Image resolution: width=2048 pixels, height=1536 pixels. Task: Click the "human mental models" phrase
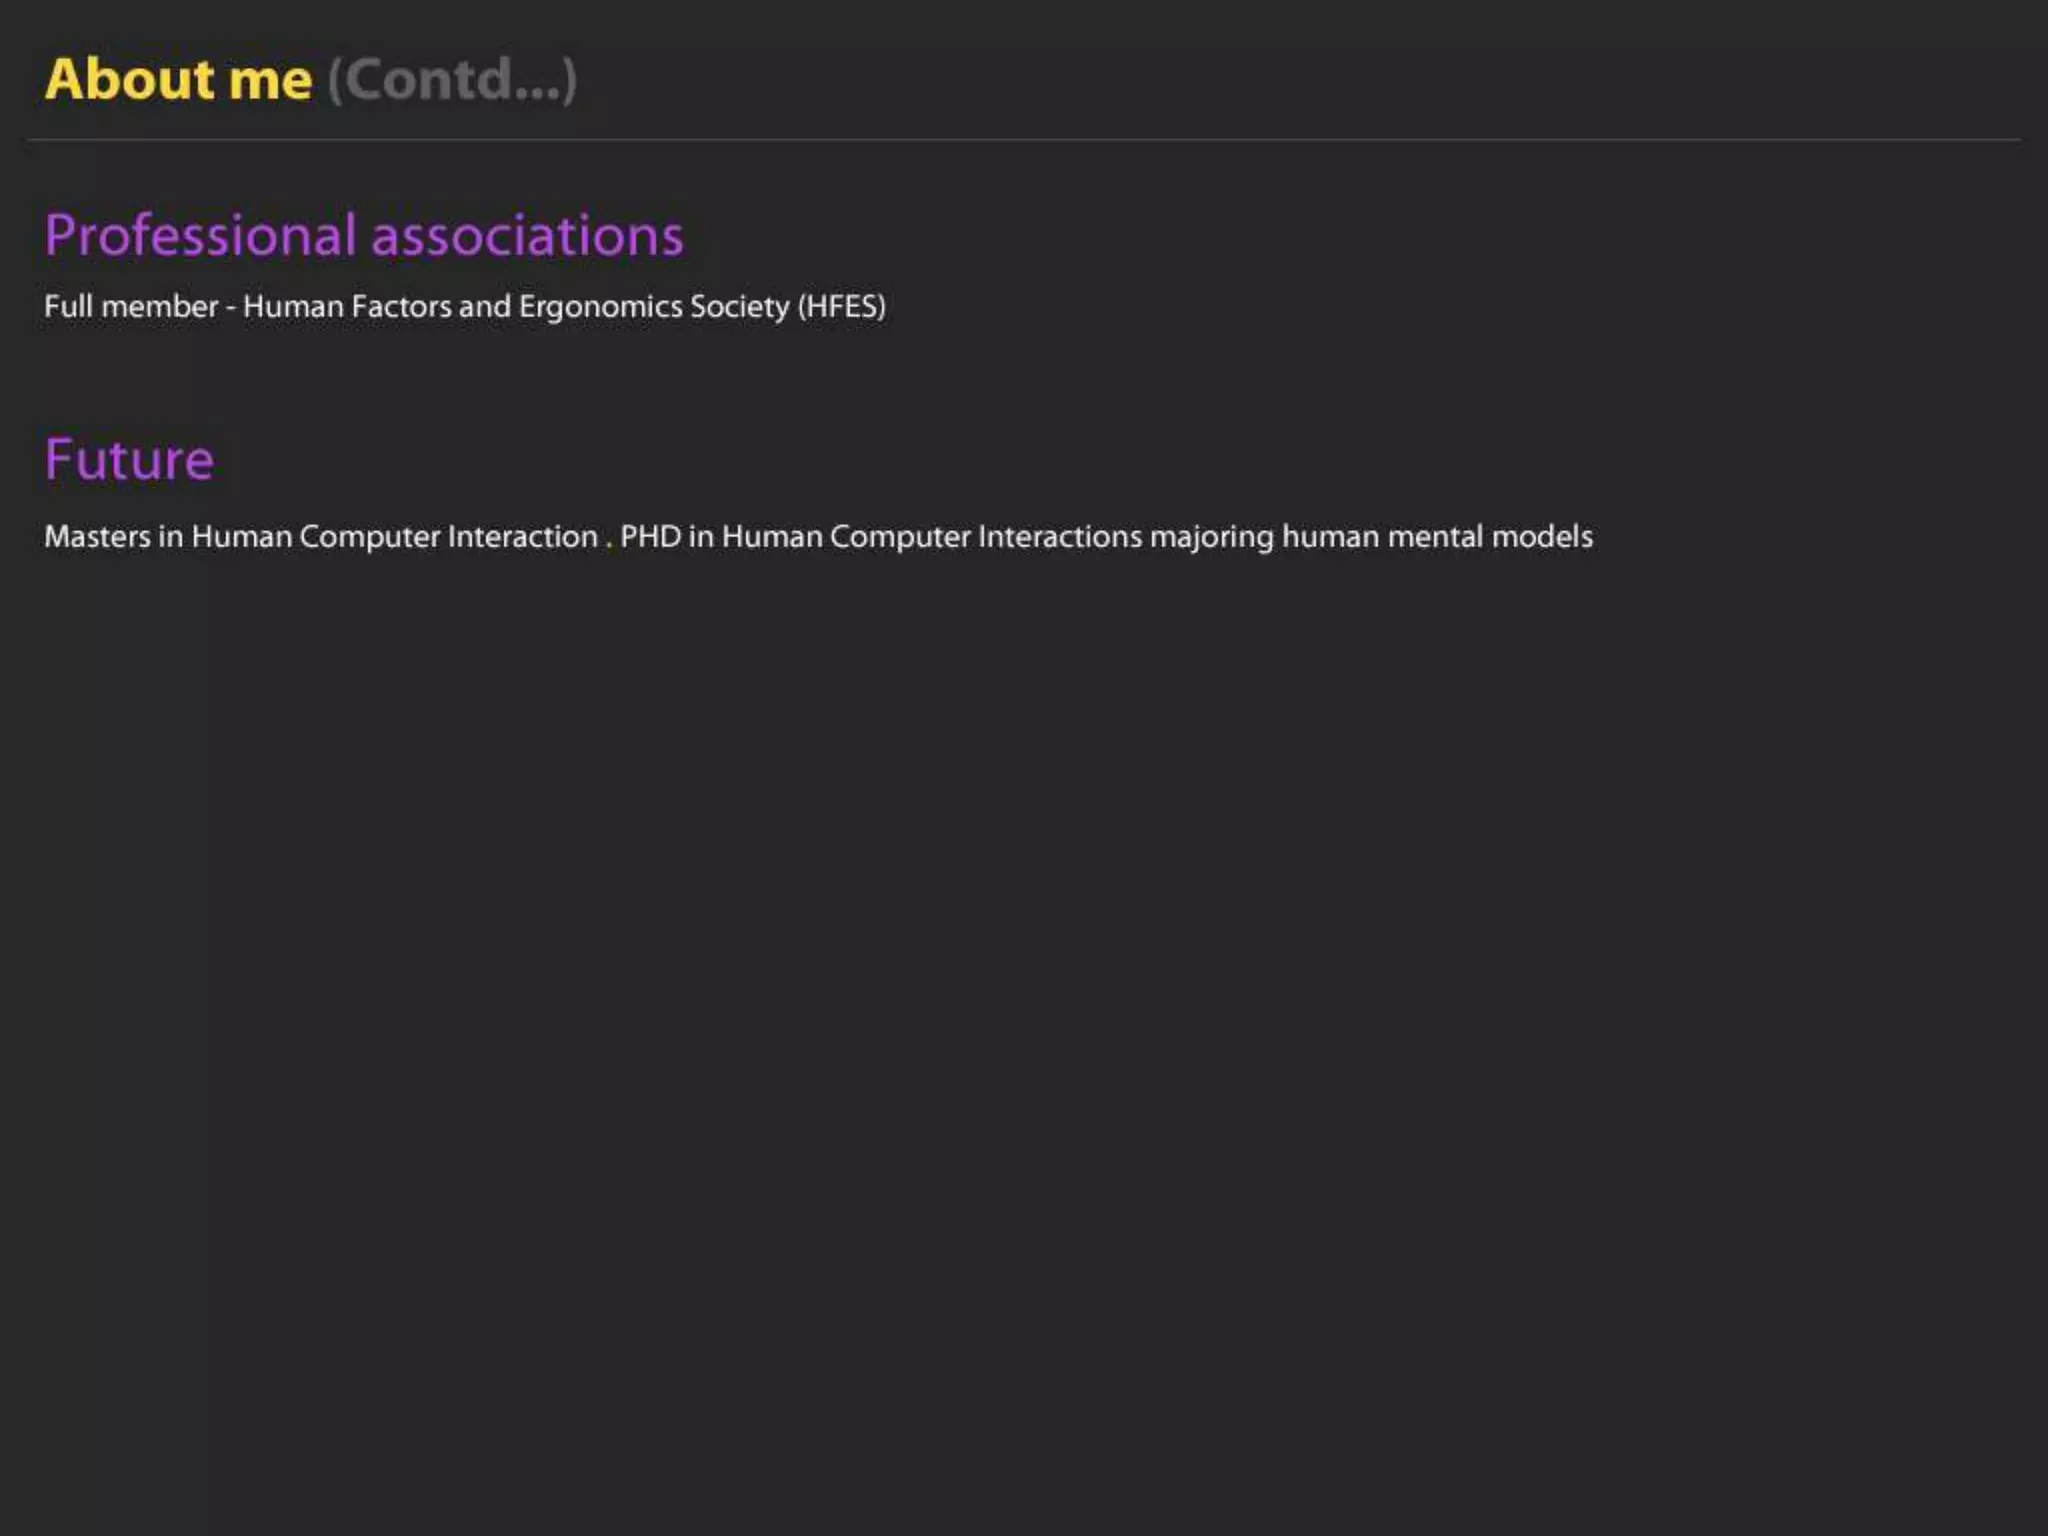coord(1437,537)
